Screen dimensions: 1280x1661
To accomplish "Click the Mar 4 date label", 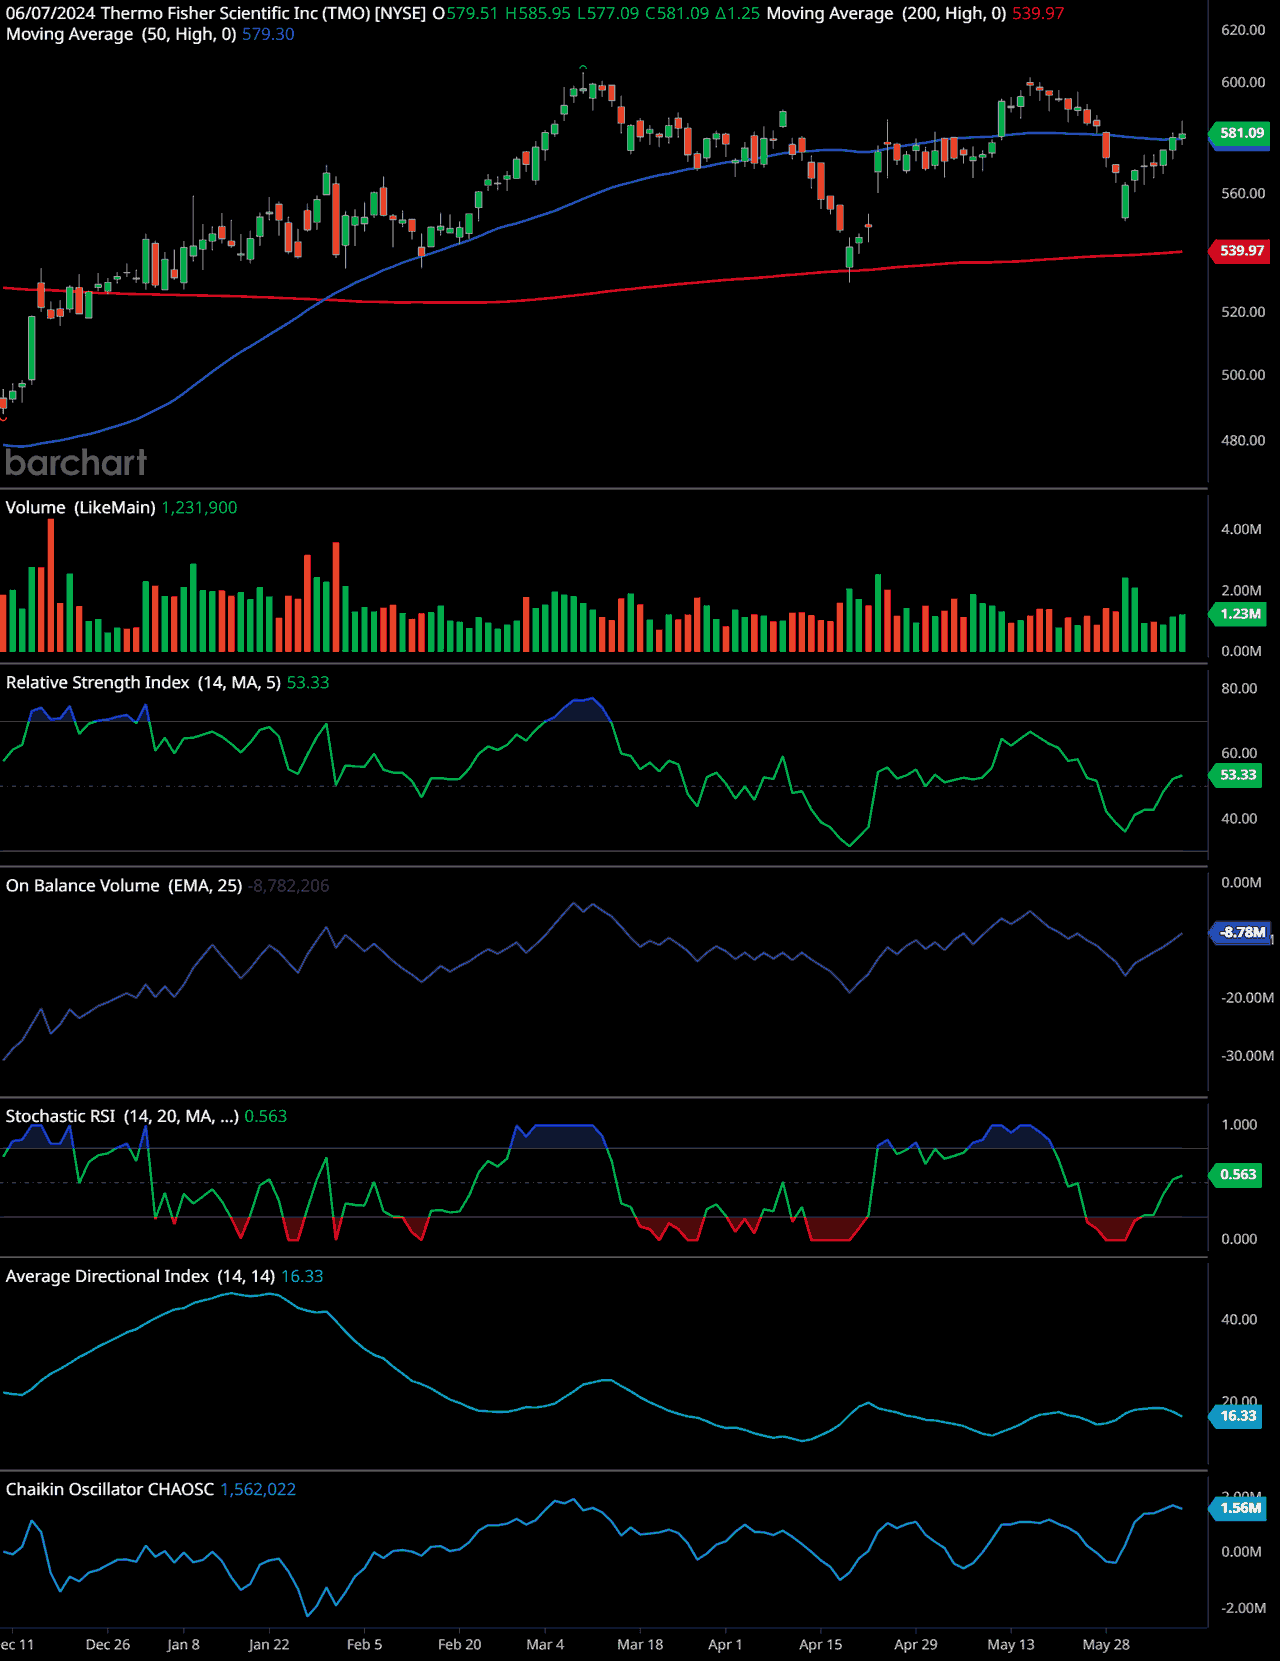I will tap(545, 1645).
